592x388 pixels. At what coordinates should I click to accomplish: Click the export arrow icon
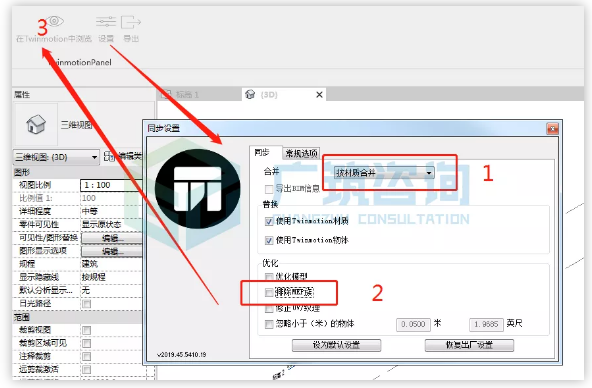click(131, 22)
